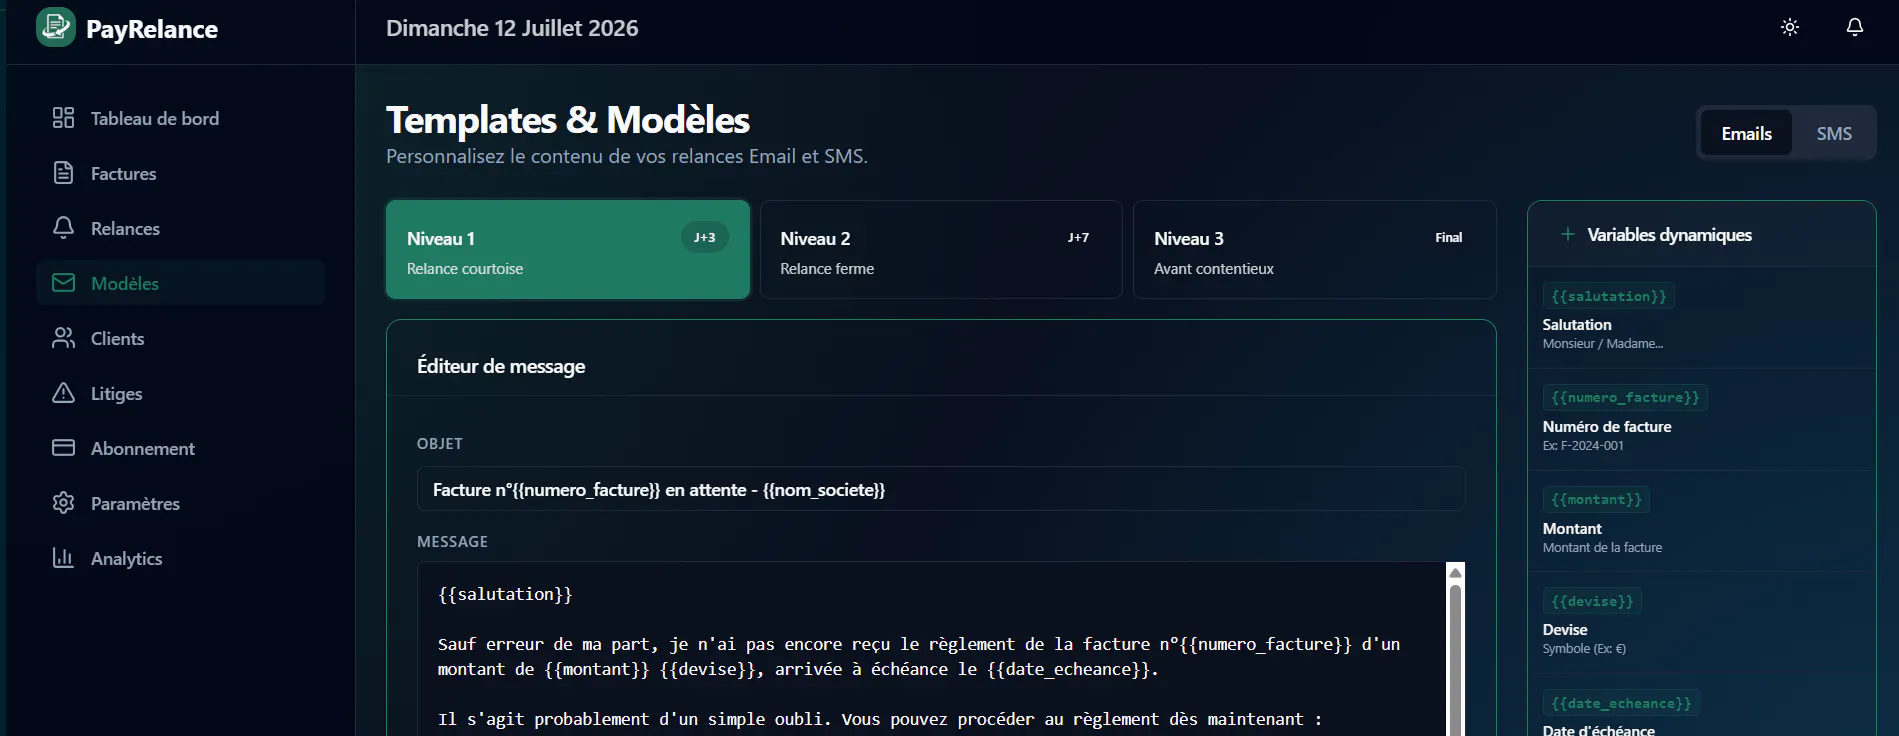Select Niveau 2 Relance ferme card

941,249
